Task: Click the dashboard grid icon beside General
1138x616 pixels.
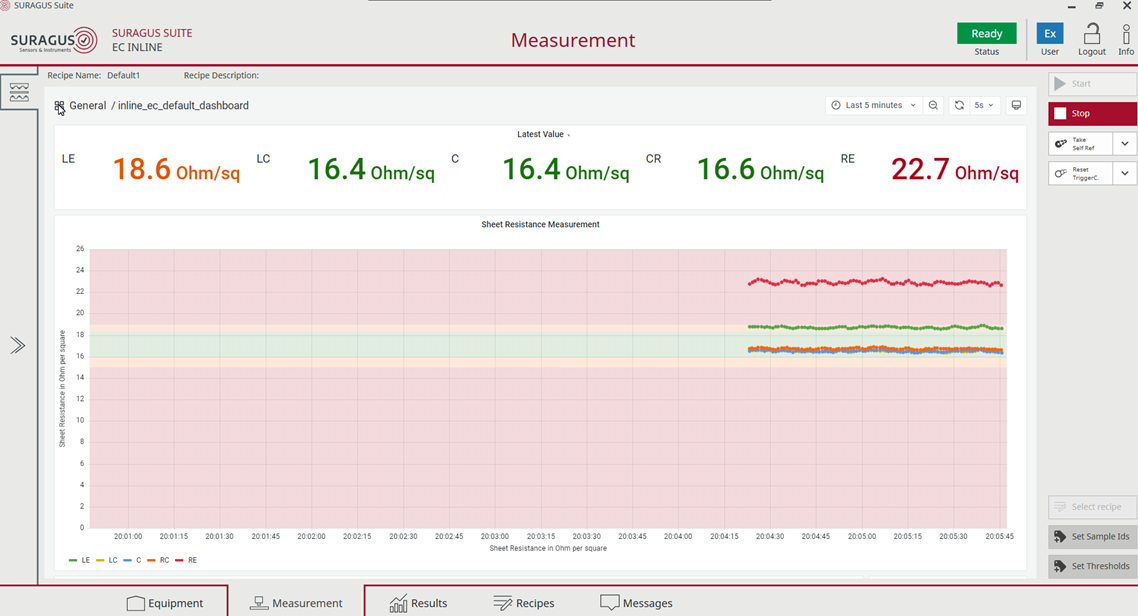Action: point(60,106)
